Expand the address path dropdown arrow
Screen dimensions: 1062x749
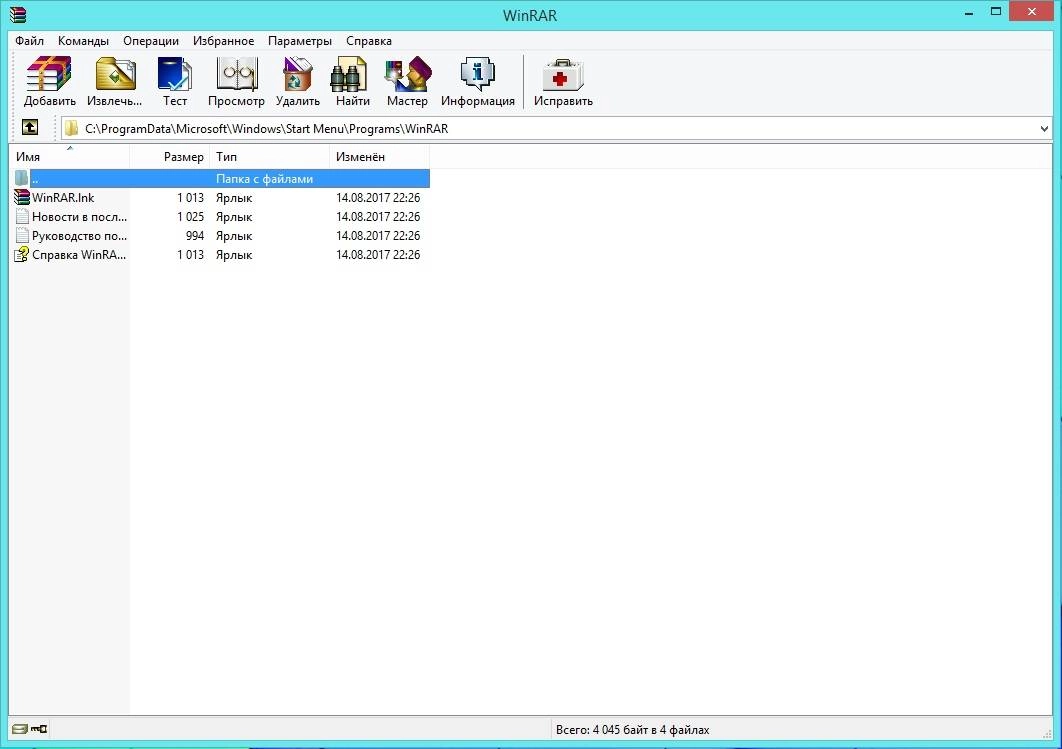(x=1044, y=129)
